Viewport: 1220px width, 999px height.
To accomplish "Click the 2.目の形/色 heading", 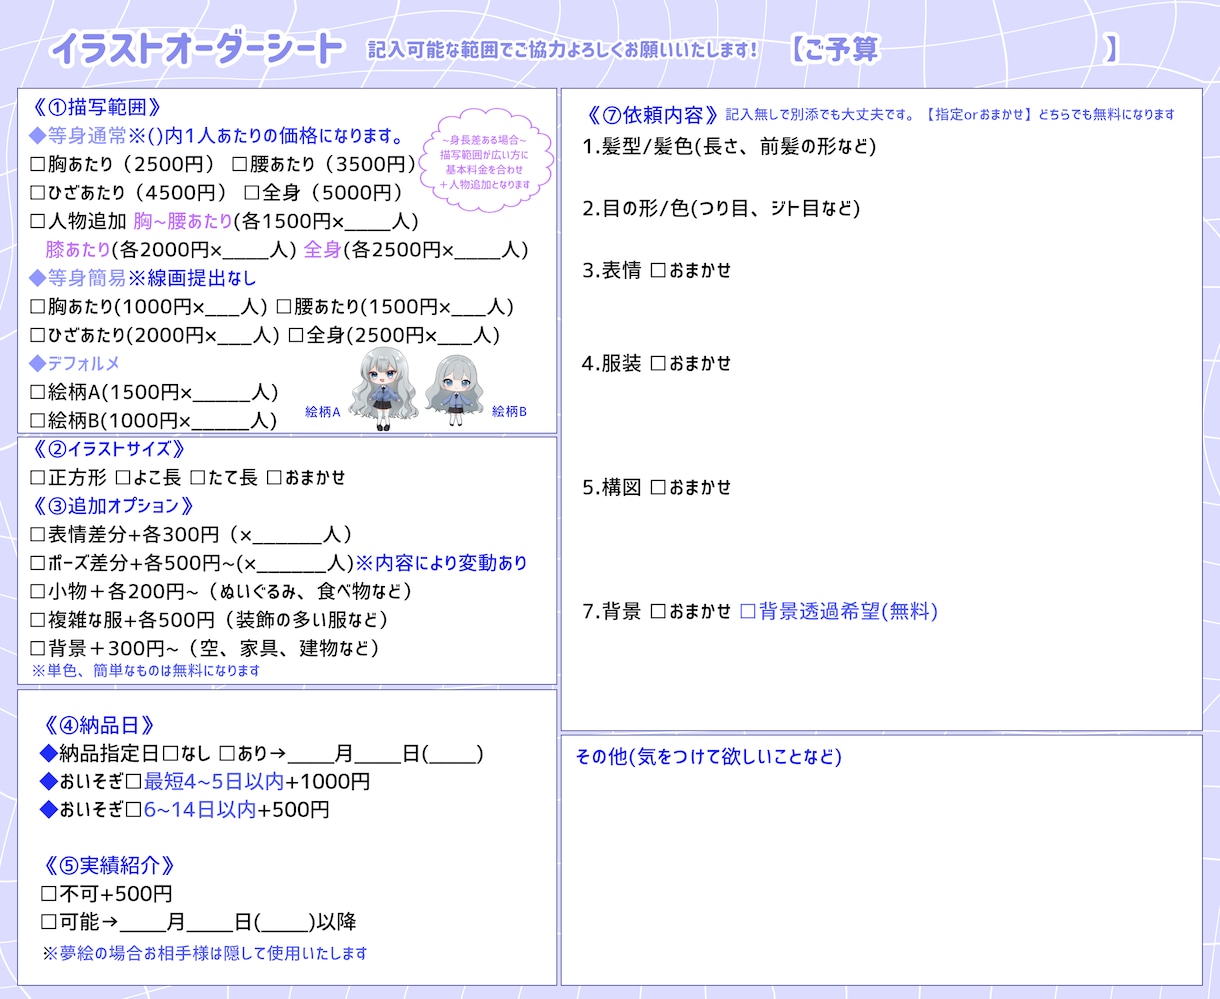I will coord(721,208).
